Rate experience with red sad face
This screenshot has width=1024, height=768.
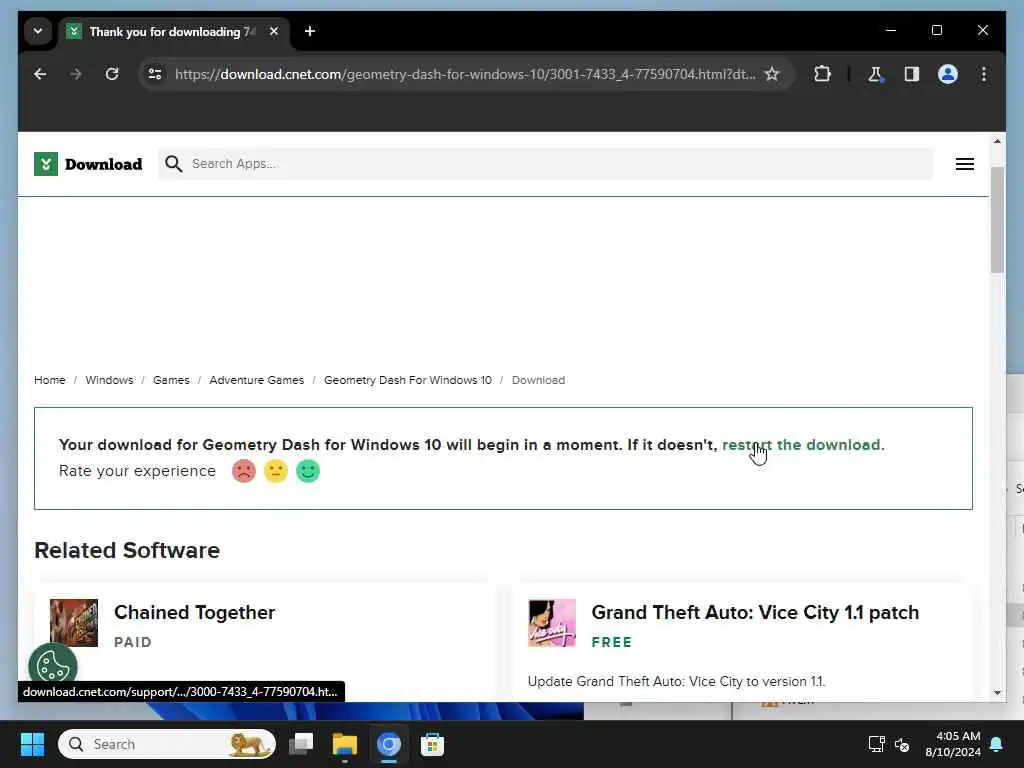[244, 471]
